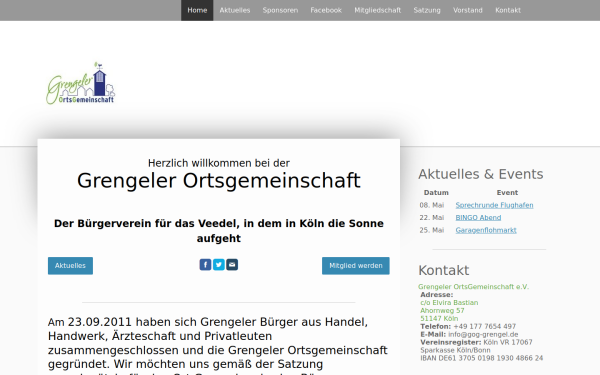Open the Home menu item
The height and width of the screenshot is (375, 600).
click(x=197, y=10)
